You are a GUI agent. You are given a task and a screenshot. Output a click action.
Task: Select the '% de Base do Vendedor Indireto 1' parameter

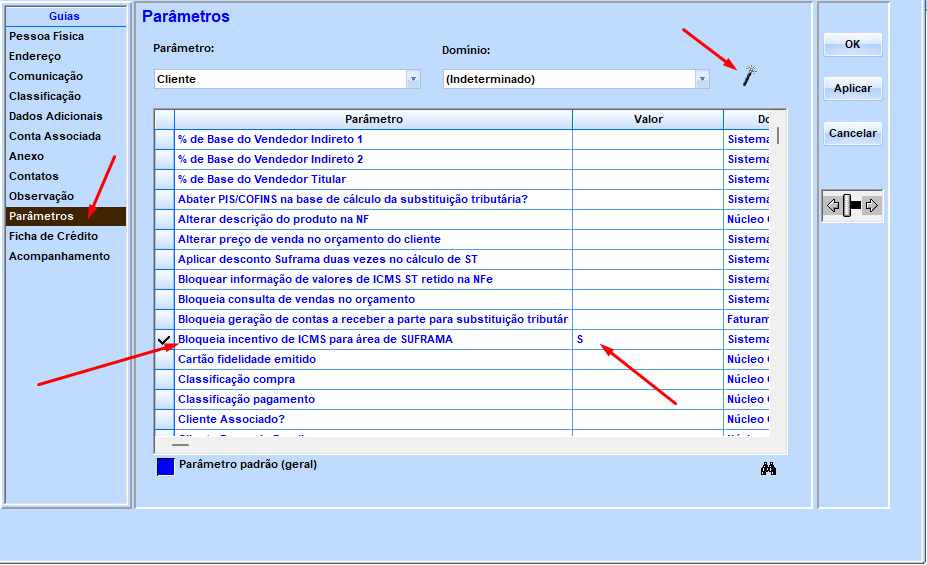click(x=374, y=139)
